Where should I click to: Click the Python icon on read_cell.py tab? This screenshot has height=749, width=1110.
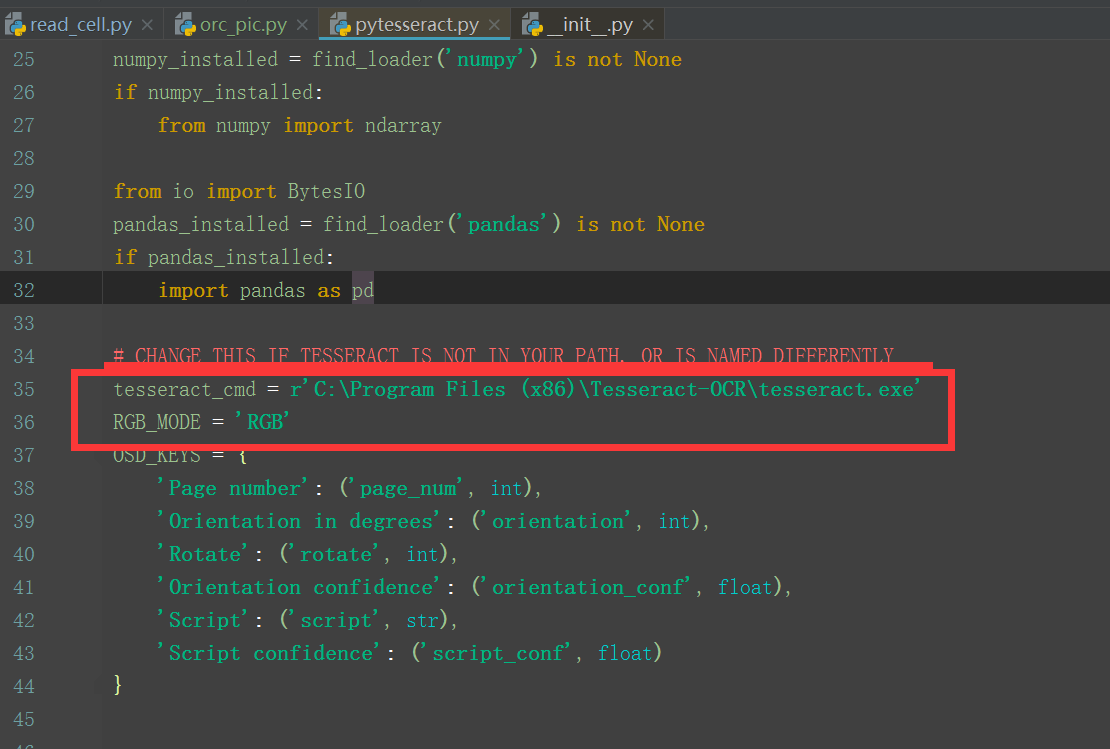click(x=16, y=22)
